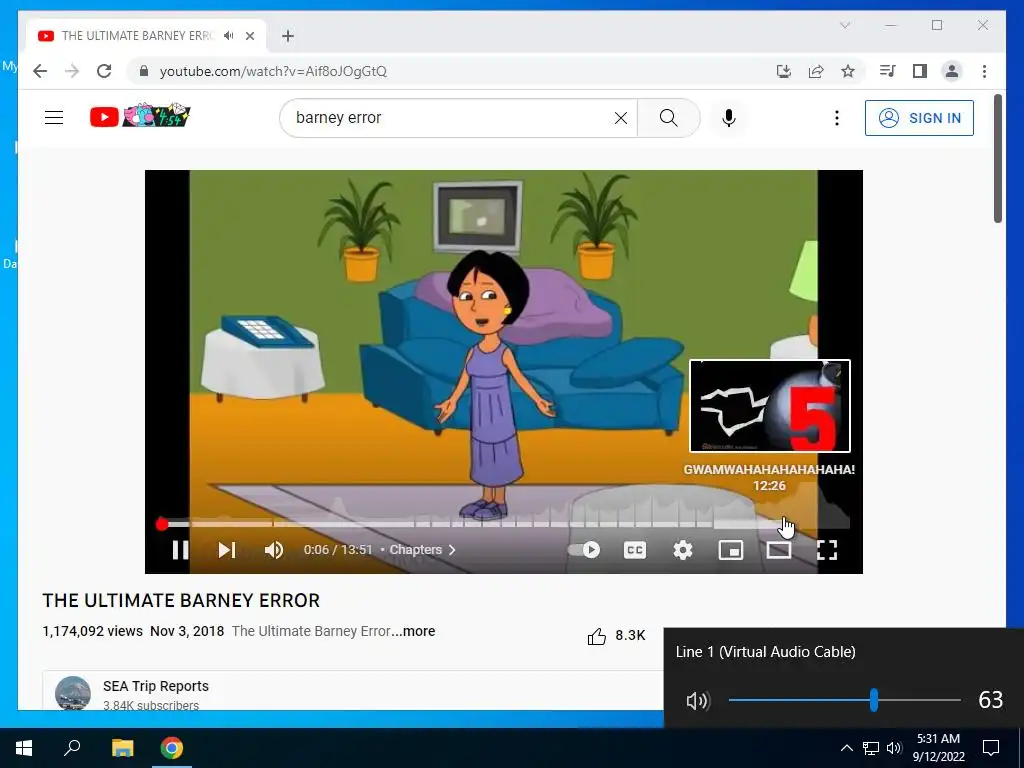
Task: Reload the current page
Action: pyautogui.click(x=104, y=71)
